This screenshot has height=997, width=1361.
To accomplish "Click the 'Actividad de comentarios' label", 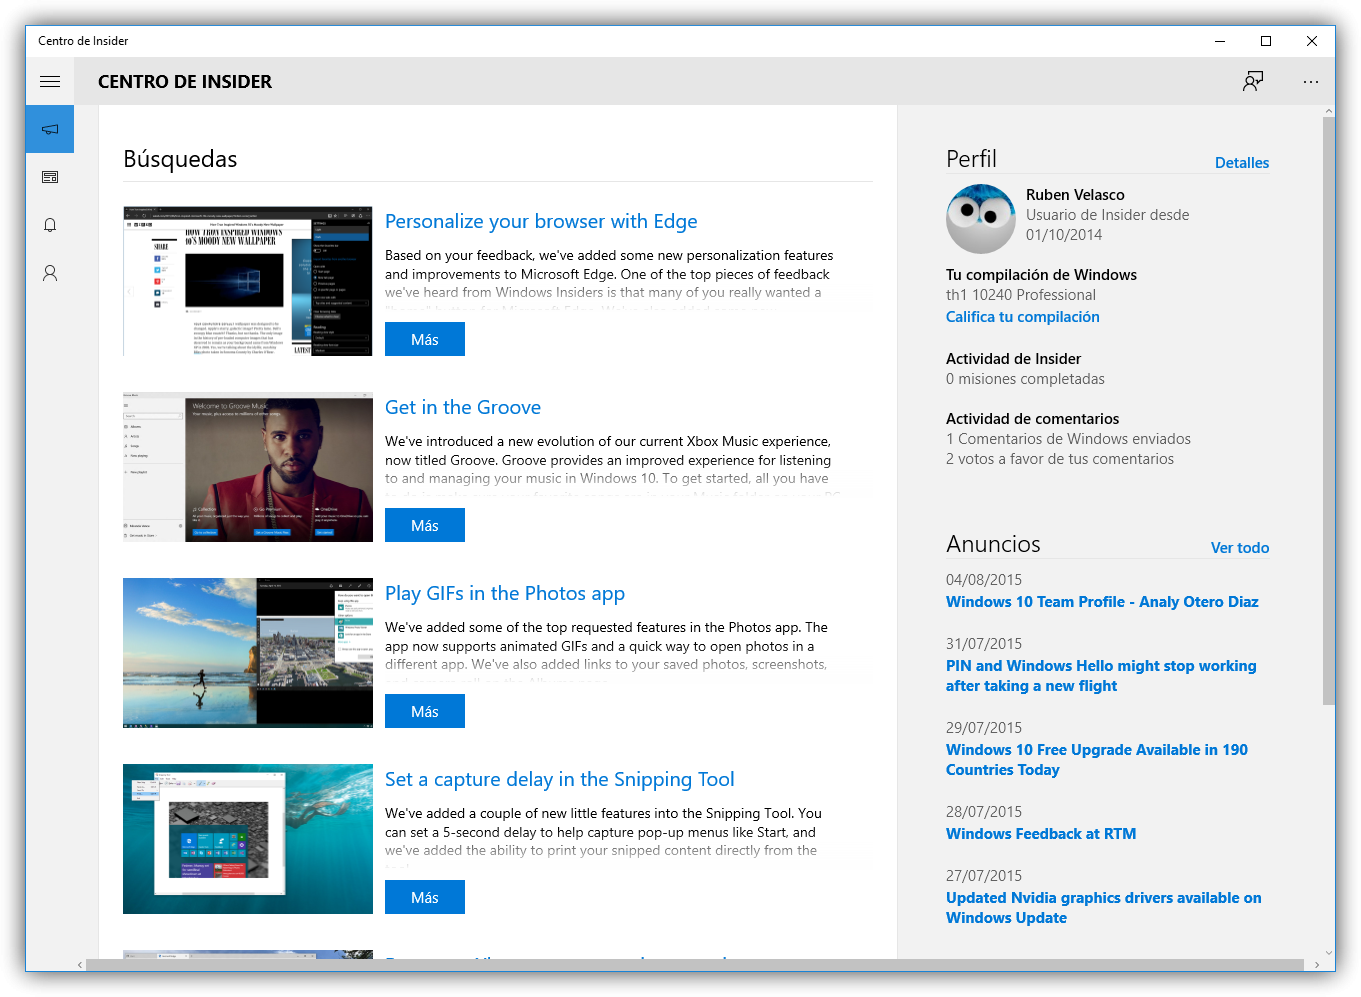I will click(x=1032, y=419).
